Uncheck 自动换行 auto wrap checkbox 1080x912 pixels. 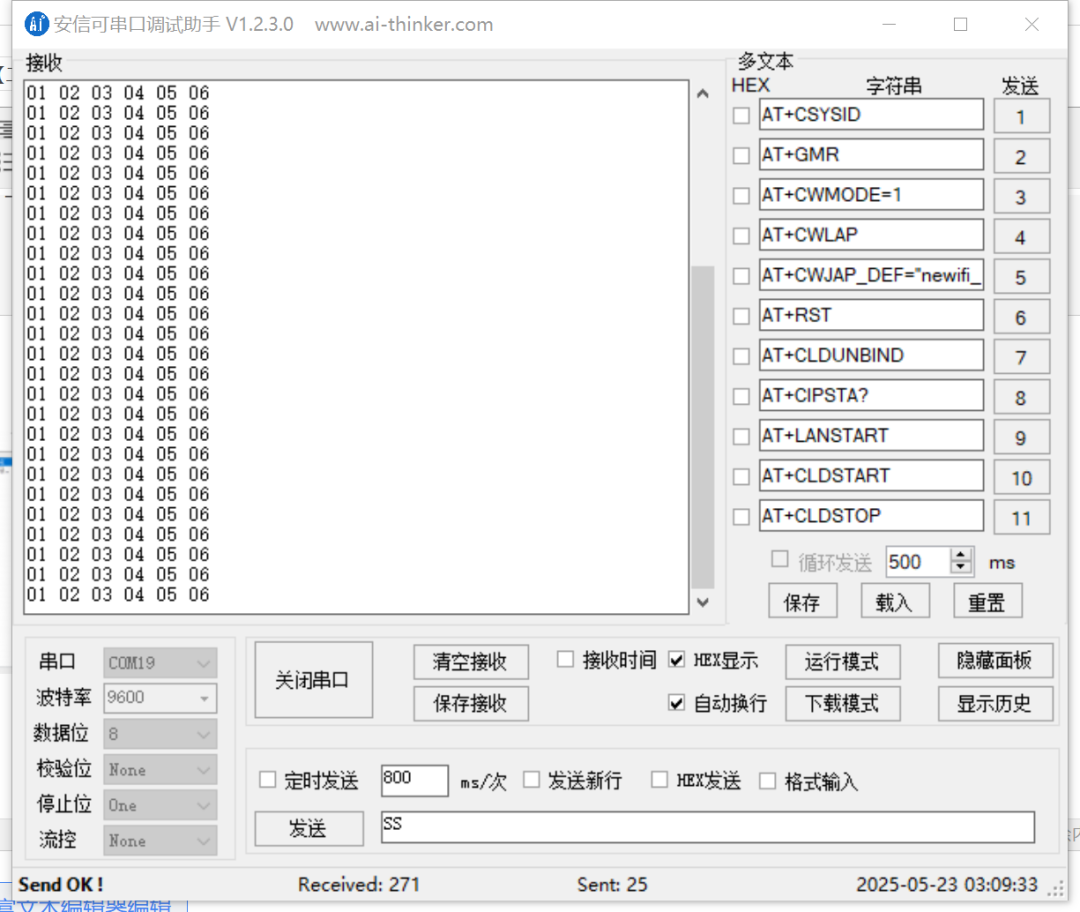[676, 703]
